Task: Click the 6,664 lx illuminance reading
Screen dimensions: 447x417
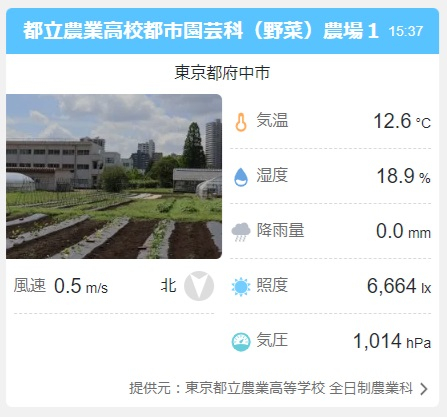Action: coord(399,286)
